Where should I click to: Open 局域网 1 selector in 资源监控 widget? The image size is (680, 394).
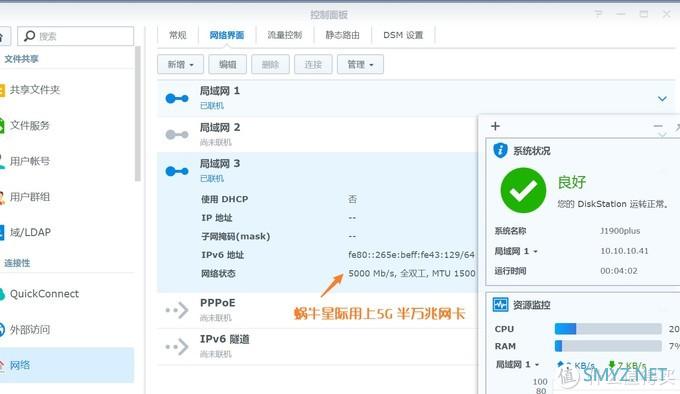517,365
